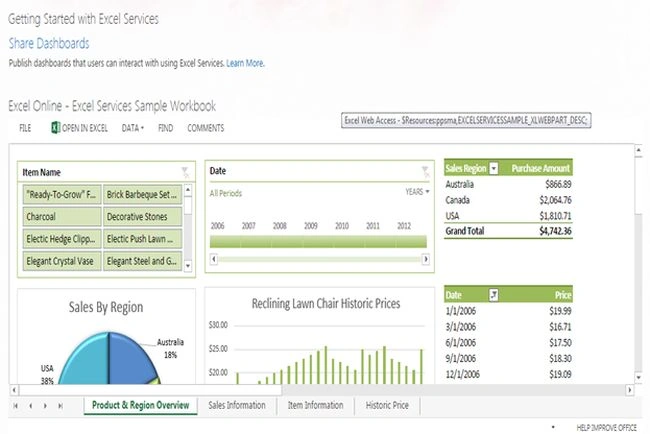Select the 6/1/2006 date cell
Image resolution: width=650 pixels, height=434 pixels.
pyautogui.click(x=461, y=343)
